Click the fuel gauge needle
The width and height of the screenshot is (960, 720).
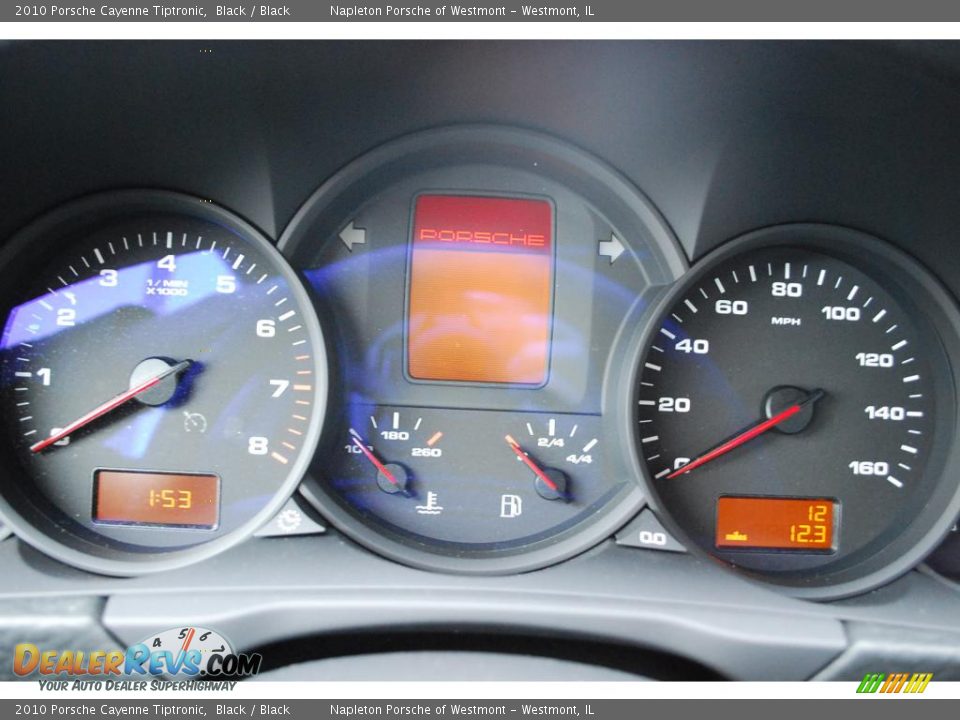point(531,463)
